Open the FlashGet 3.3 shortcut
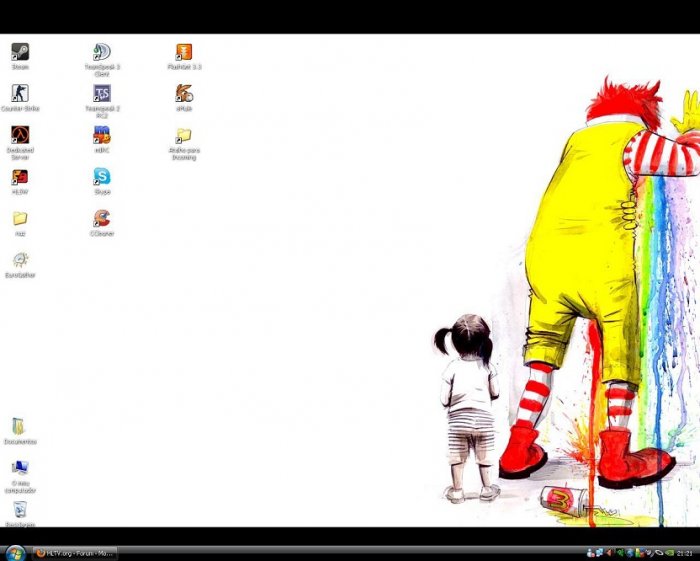This screenshot has height=561, width=700. coord(184,56)
